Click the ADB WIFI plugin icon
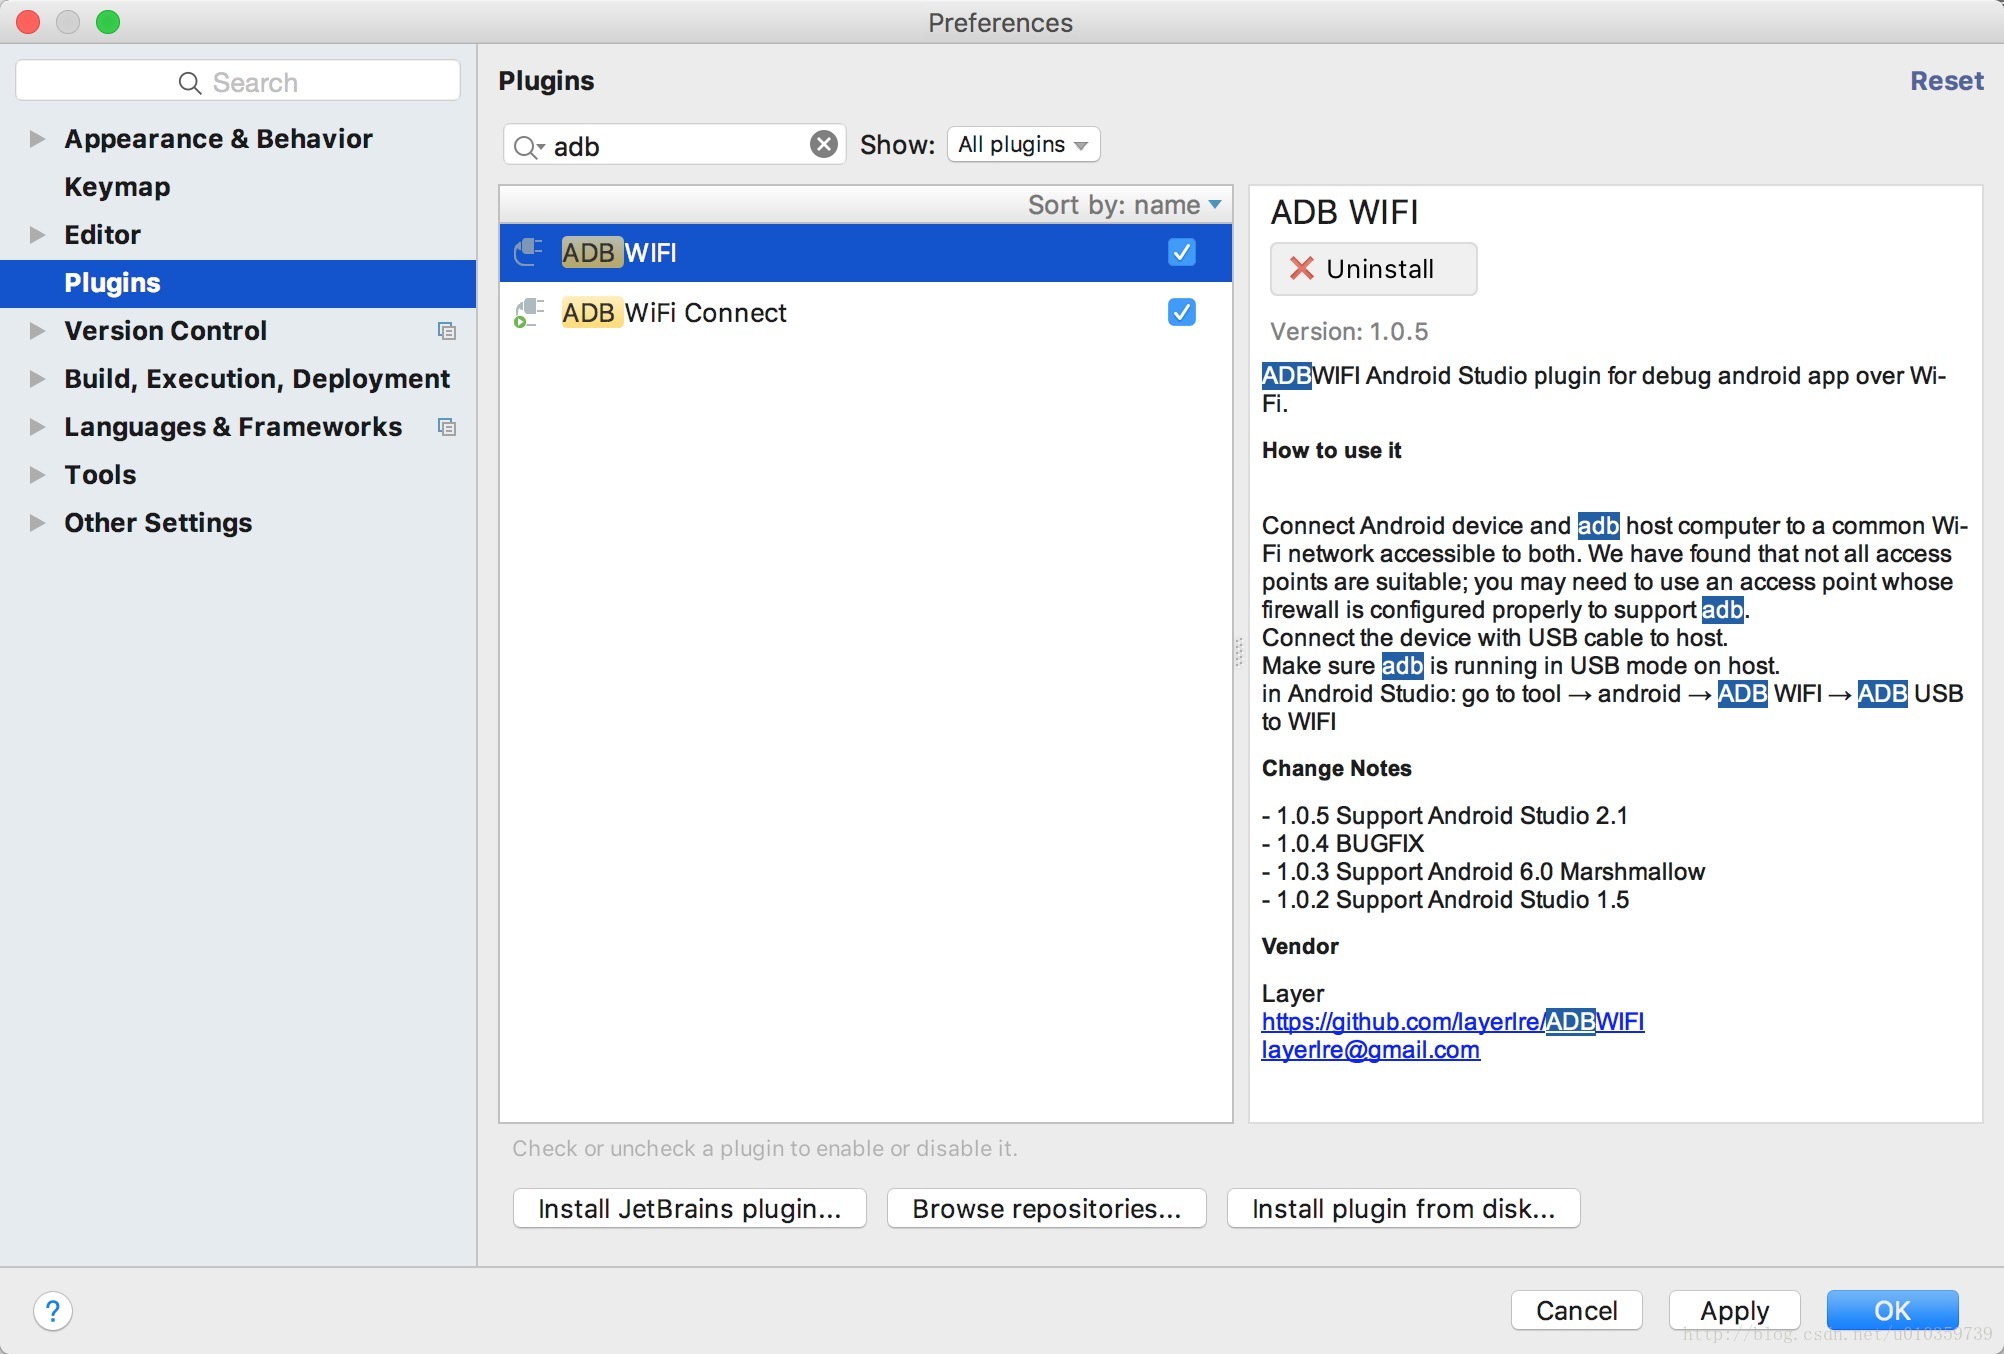Image resolution: width=2004 pixels, height=1354 pixels. tap(528, 252)
